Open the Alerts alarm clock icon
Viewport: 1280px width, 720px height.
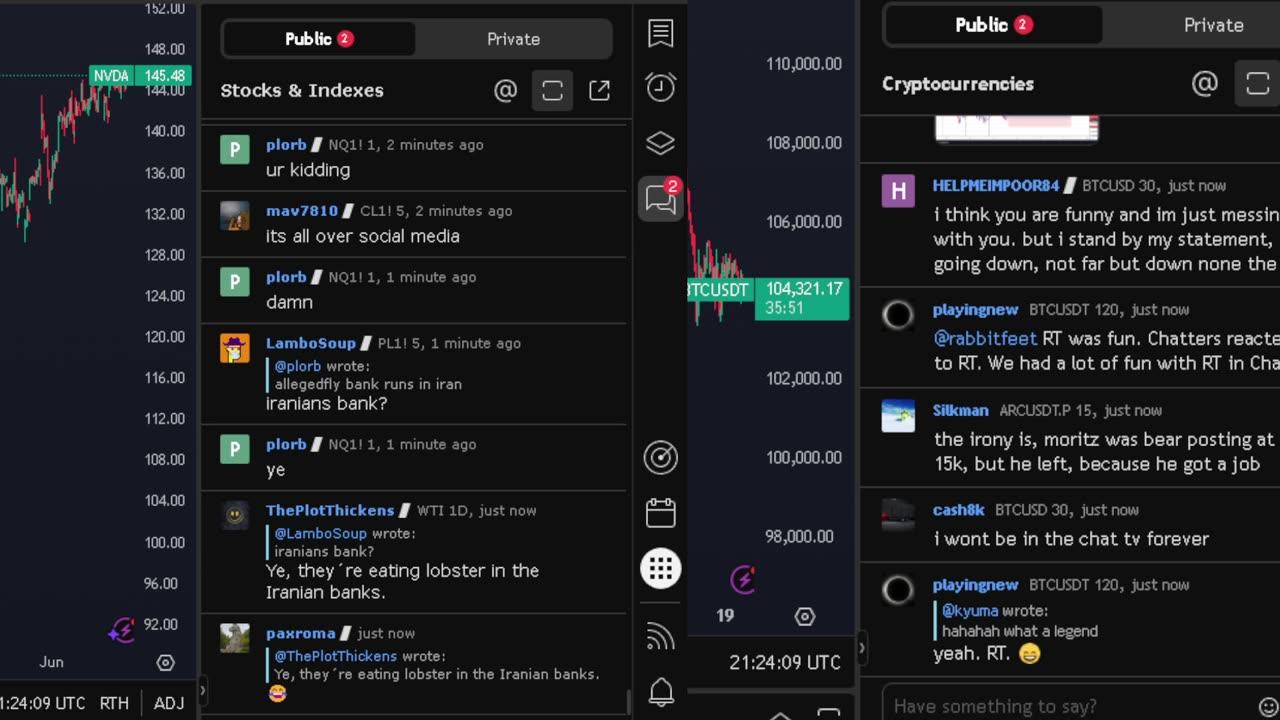point(661,87)
